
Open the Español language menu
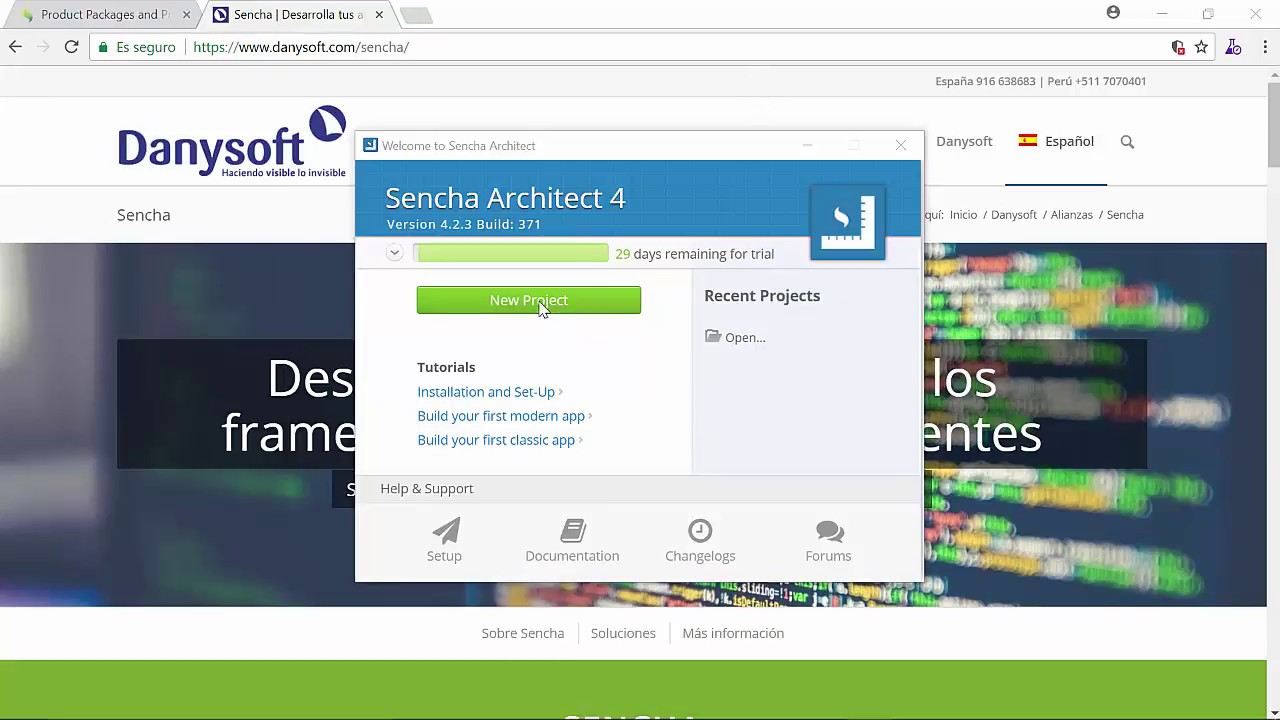click(x=1056, y=141)
